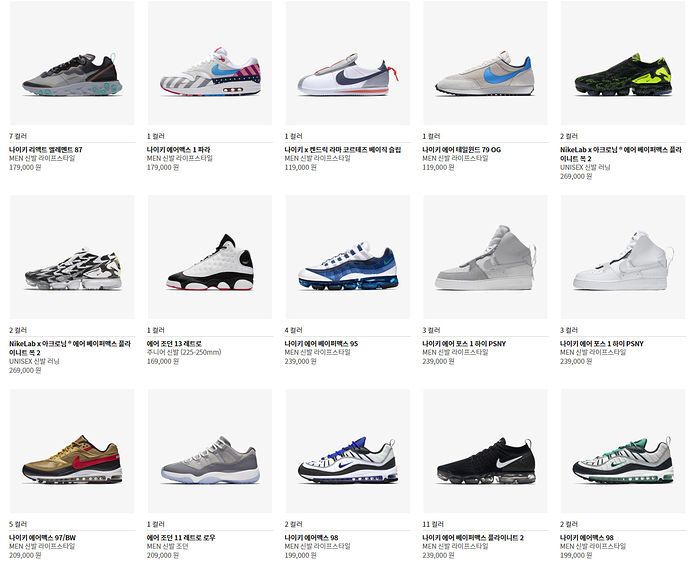Select the black VaporMax Flyknit 2 shoe image
Image resolution: width=700 pixels, height=582 pixels.
tap(485, 451)
